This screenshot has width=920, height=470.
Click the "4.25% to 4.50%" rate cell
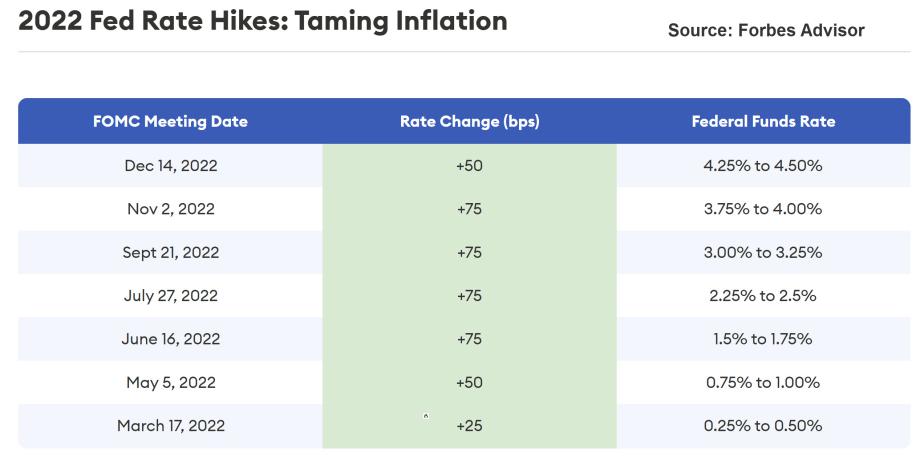(763, 166)
